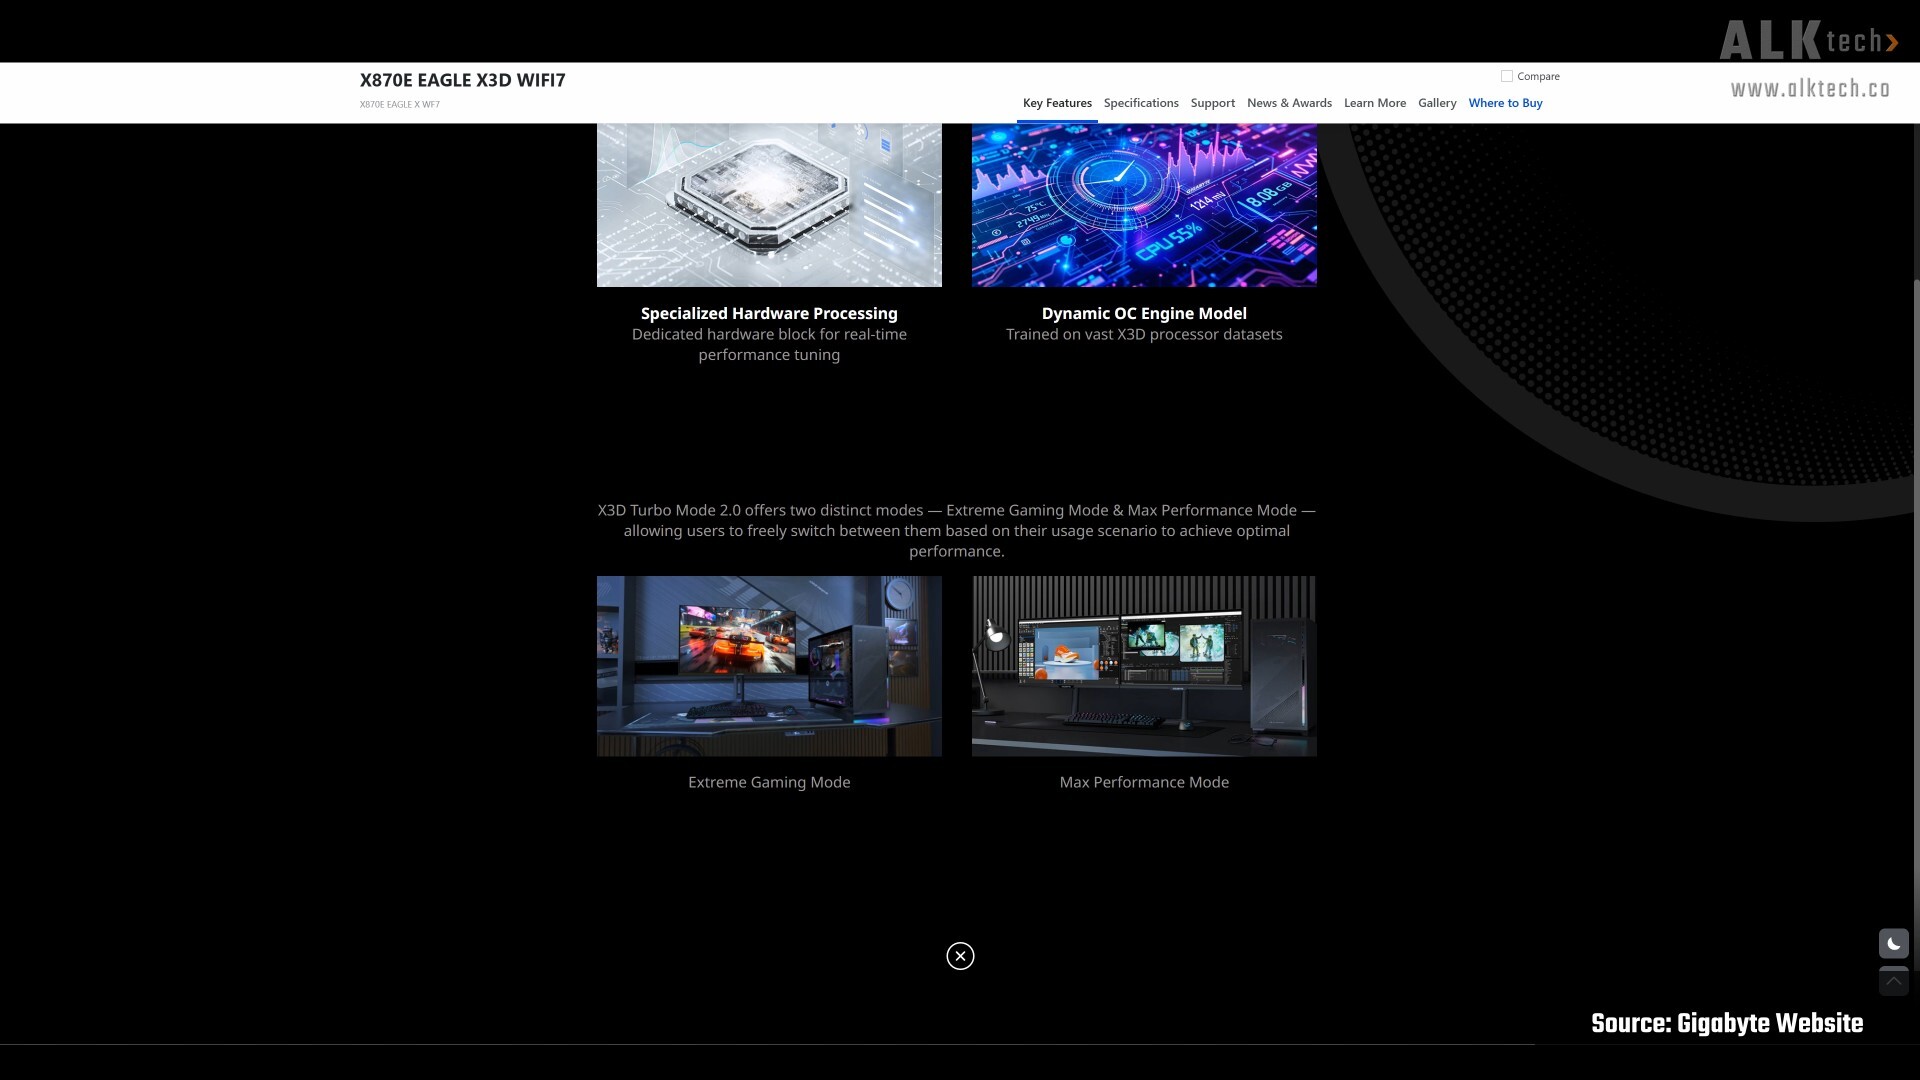Viewport: 1920px width, 1080px height.
Task: Click the Extreme Gaming Mode caption
Action: click(x=769, y=782)
